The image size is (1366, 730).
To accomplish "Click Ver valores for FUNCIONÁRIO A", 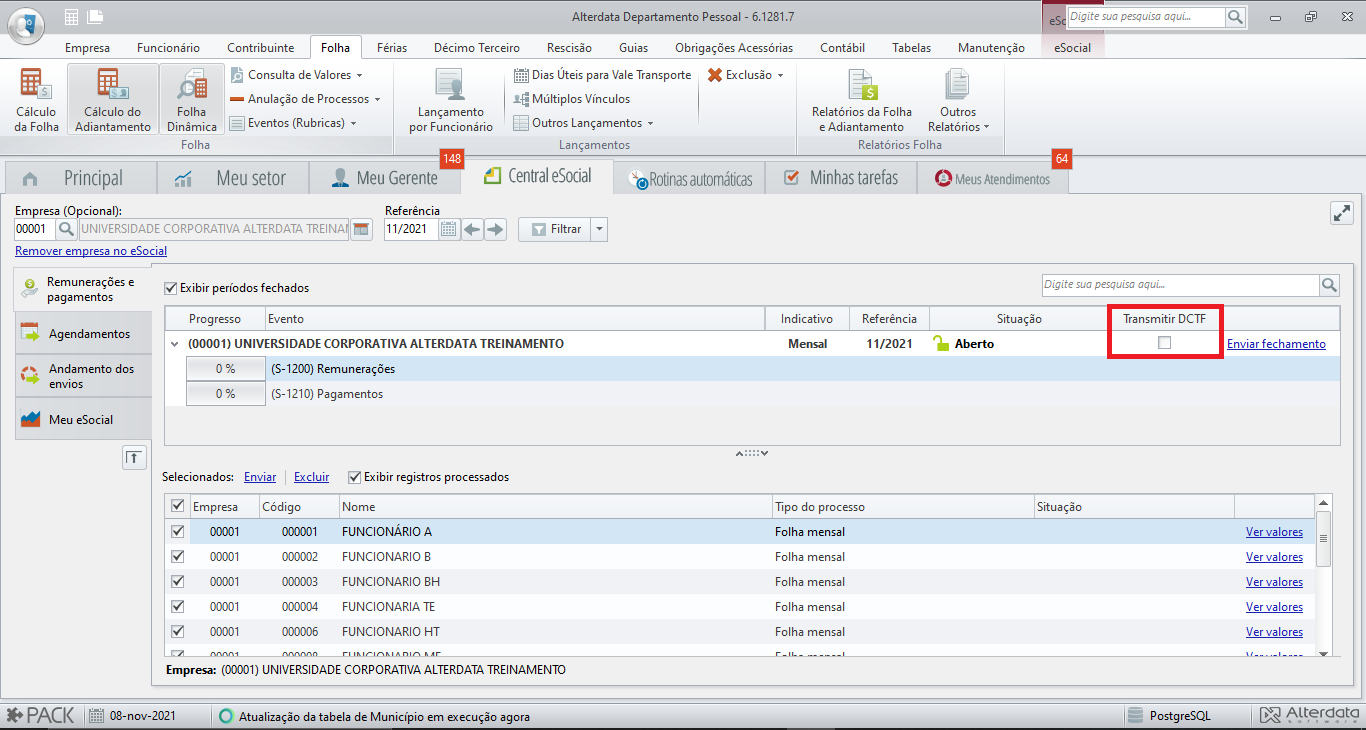I will tap(1274, 532).
